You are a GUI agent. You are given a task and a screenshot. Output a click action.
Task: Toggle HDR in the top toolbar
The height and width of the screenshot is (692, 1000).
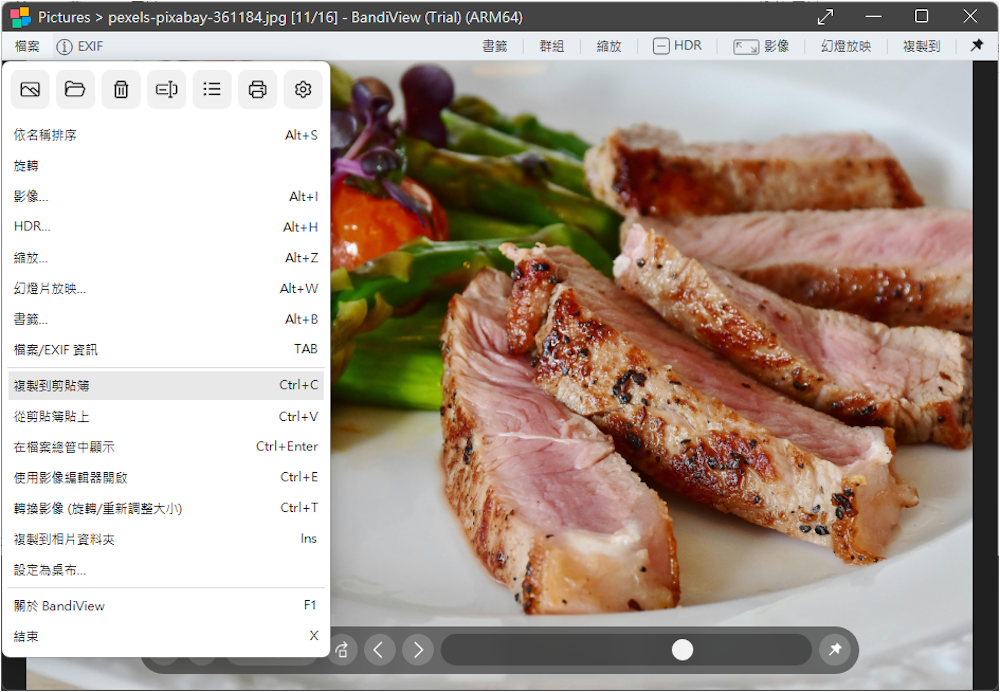[x=678, y=46]
